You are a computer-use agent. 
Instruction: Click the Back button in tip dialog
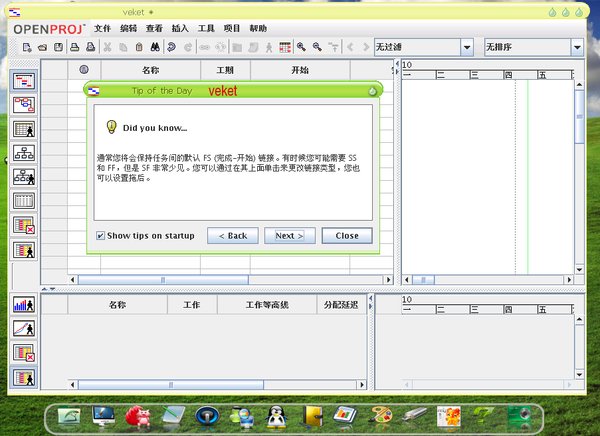(x=233, y=236)
